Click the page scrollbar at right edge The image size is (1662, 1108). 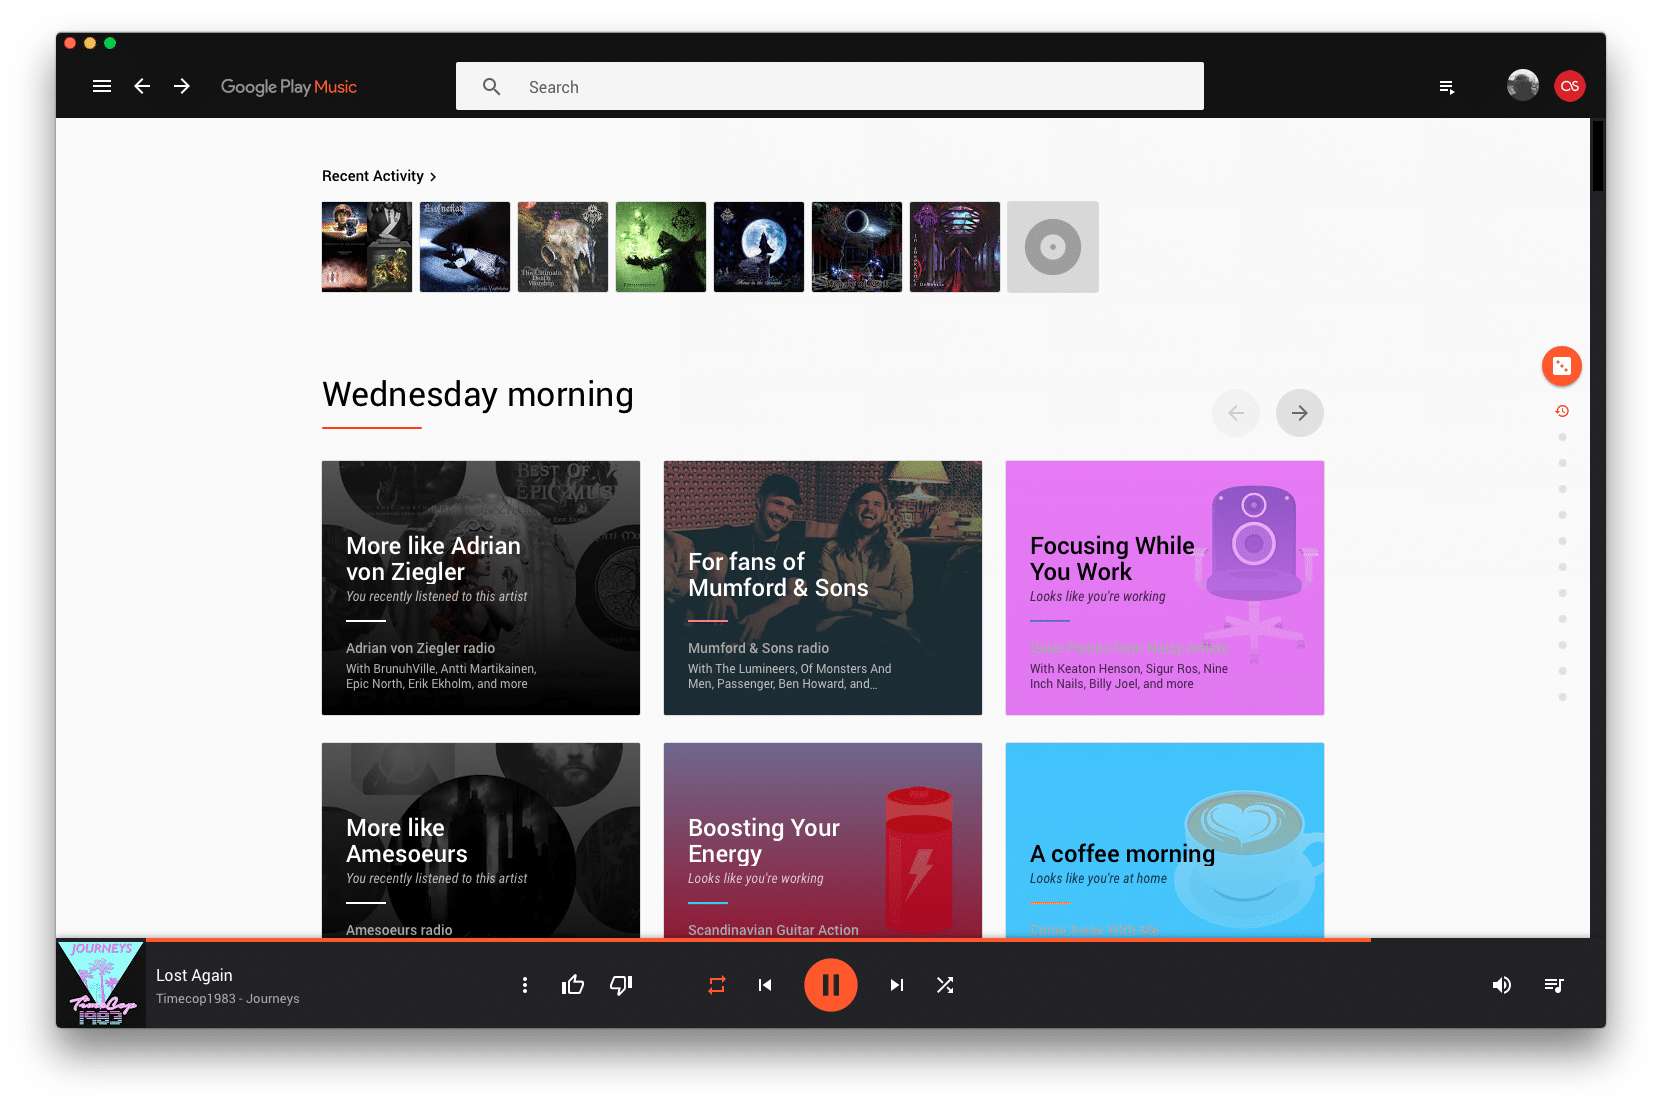pos(1598,155)
